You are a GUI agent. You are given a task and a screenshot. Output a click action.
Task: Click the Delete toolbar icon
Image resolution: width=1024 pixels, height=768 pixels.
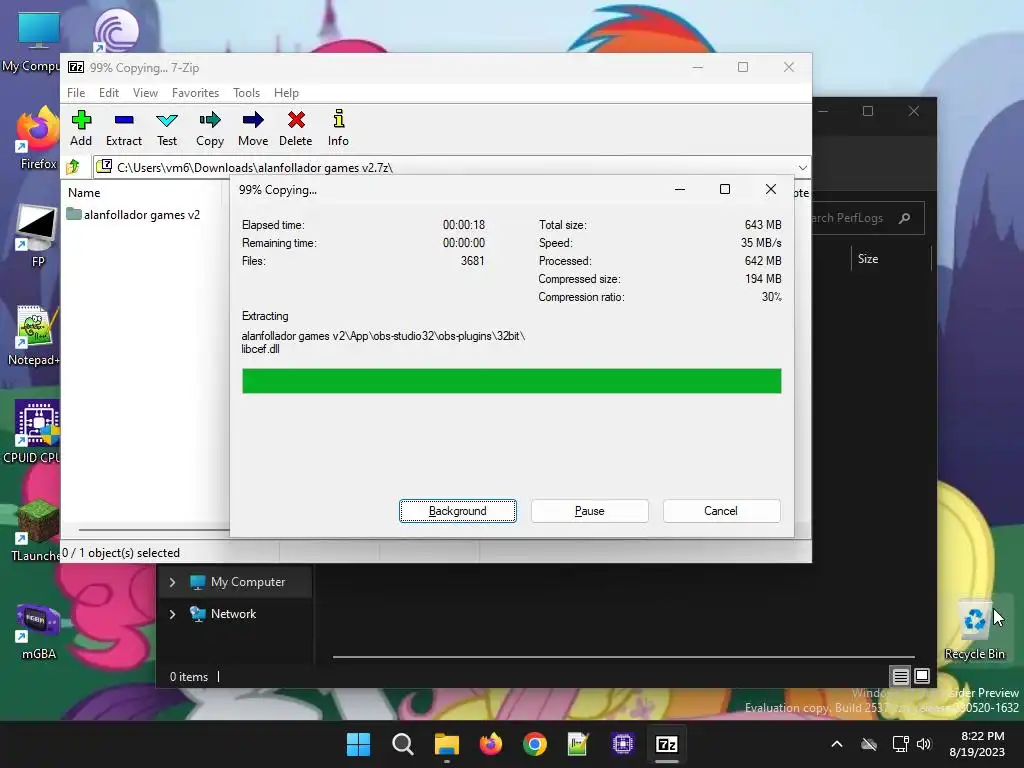(296, 128)
